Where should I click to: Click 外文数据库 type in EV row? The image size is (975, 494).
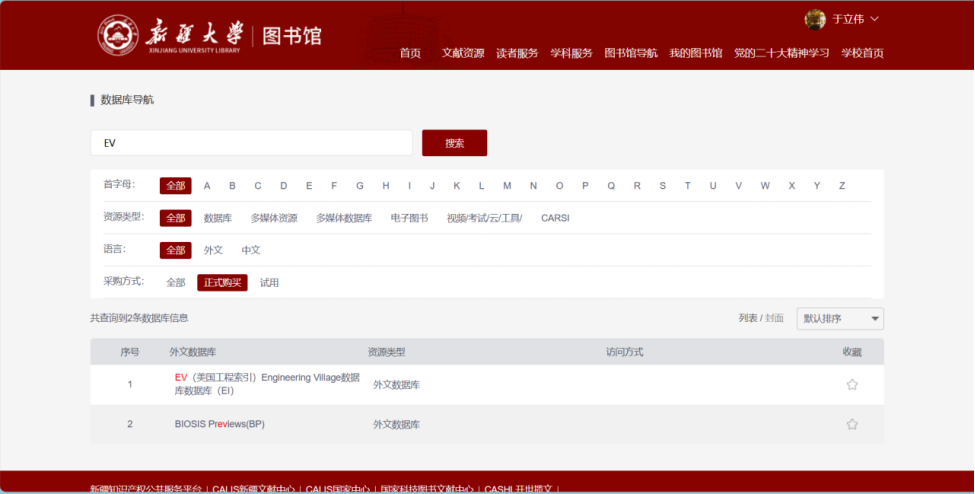[396, 384]
